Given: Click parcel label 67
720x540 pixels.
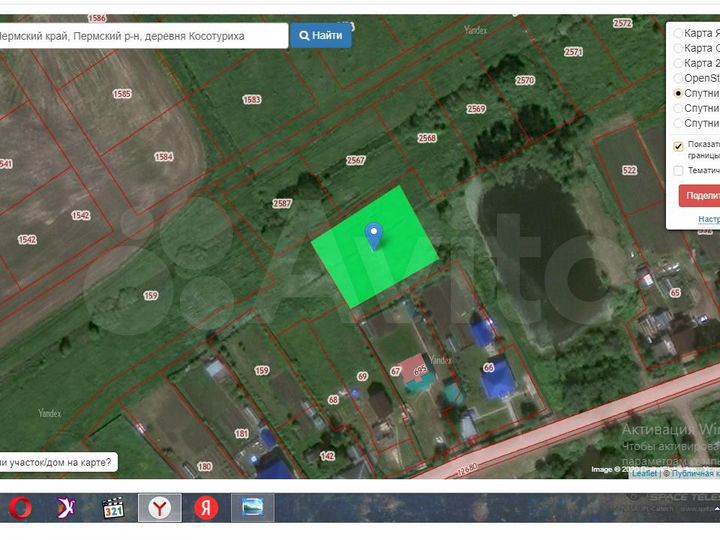Looking at the screenshot, I should click(395, 371).
